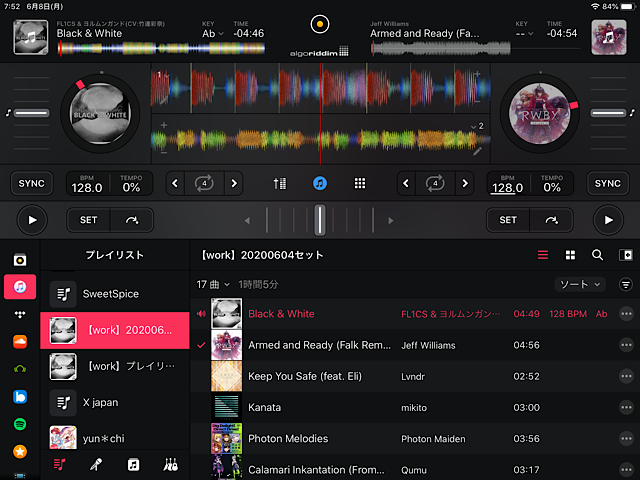Open the TIDAL source in sidebar
The image size is (640, 480).
click(20, 314)
